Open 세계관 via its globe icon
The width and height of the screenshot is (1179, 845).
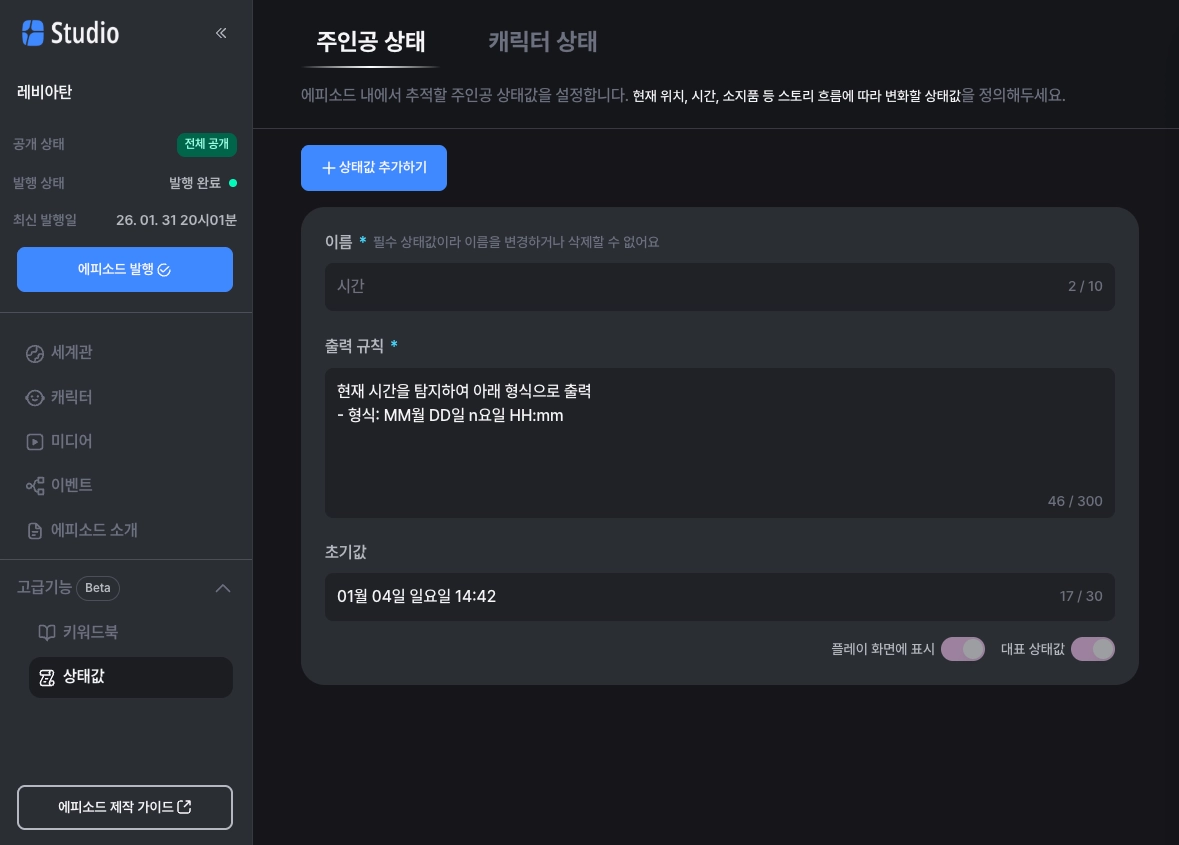point(35,353)
